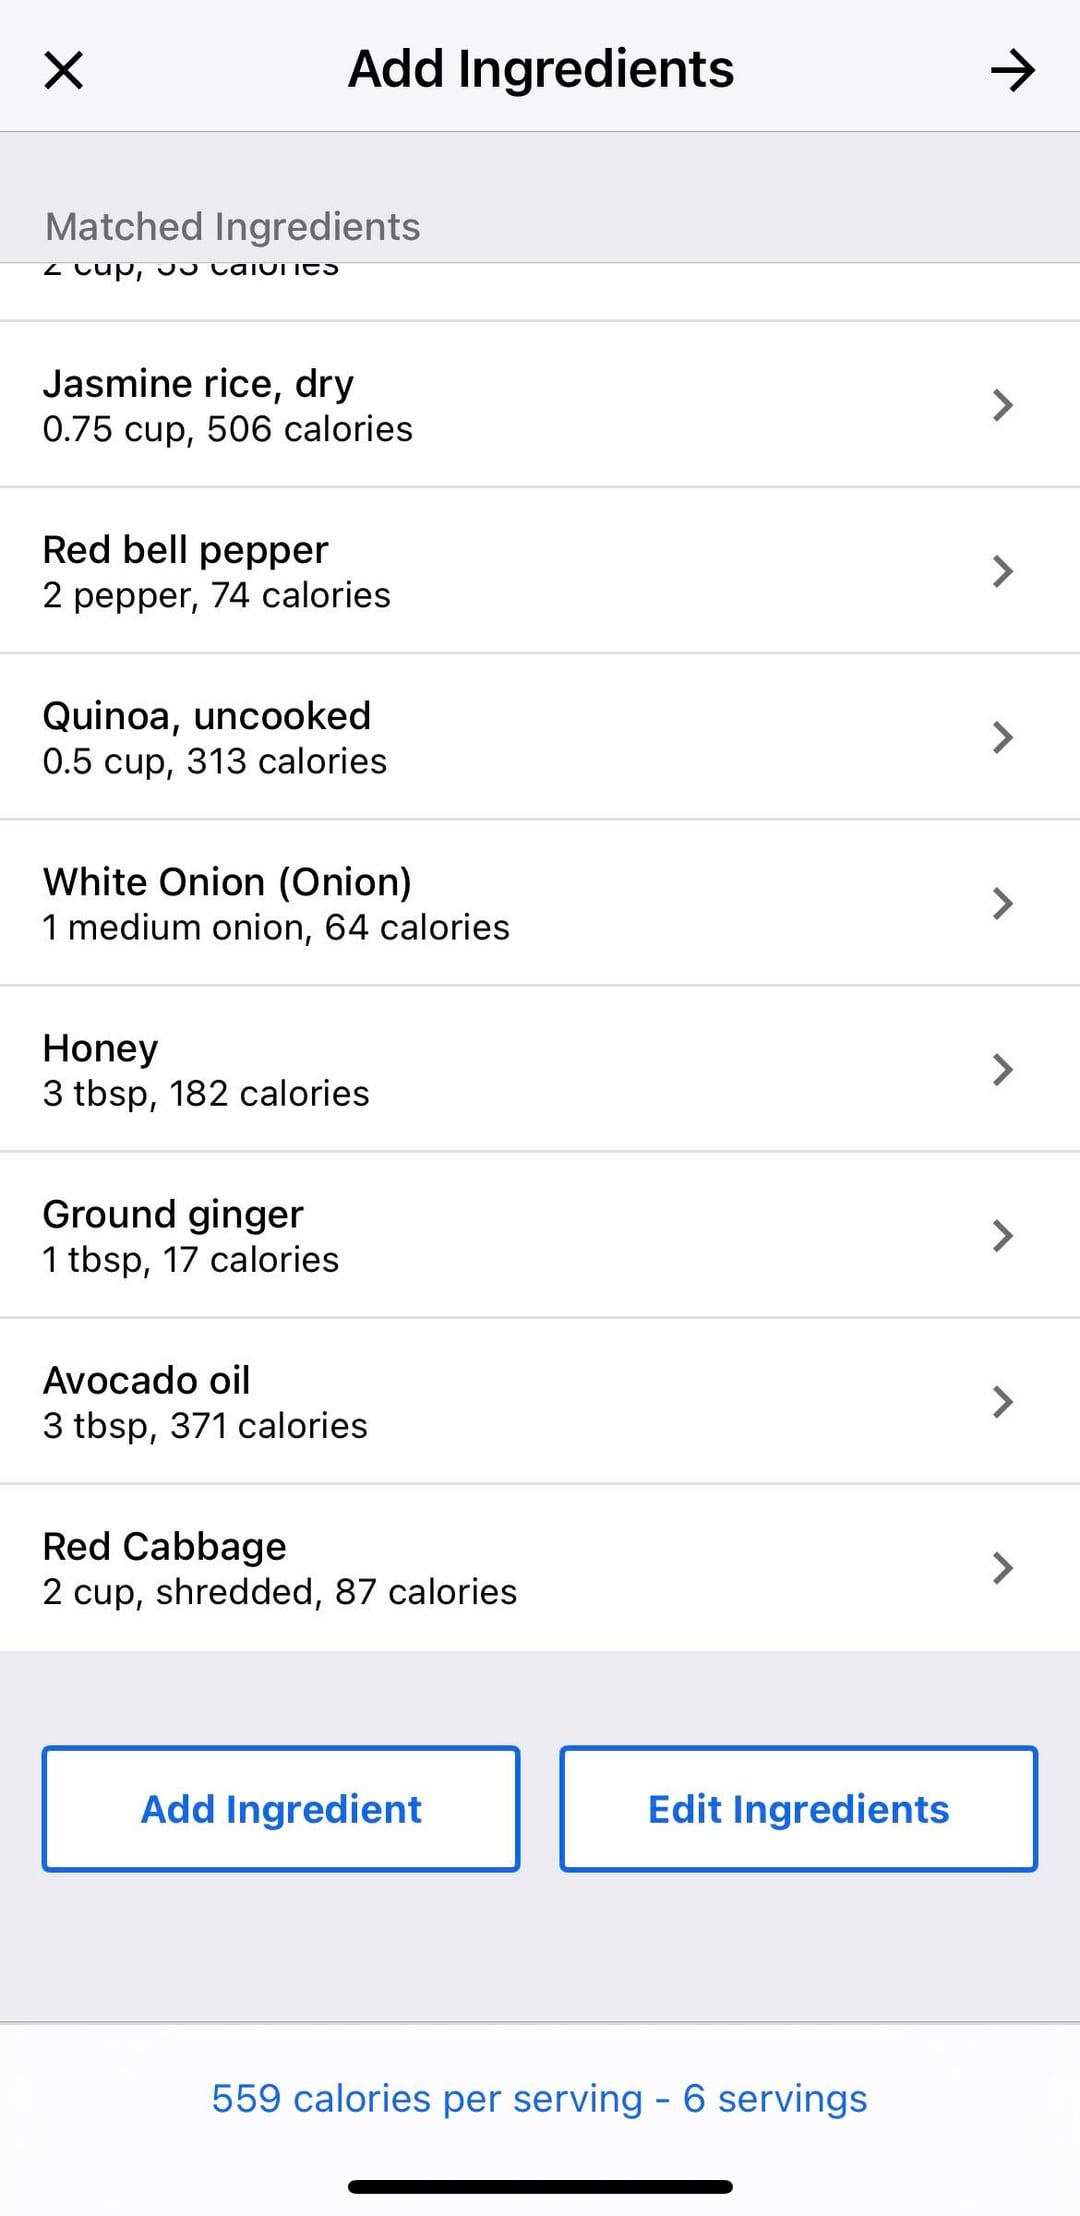Expand the Red bell pepper chevron

pyautogui.click(x=1002, y=571)
